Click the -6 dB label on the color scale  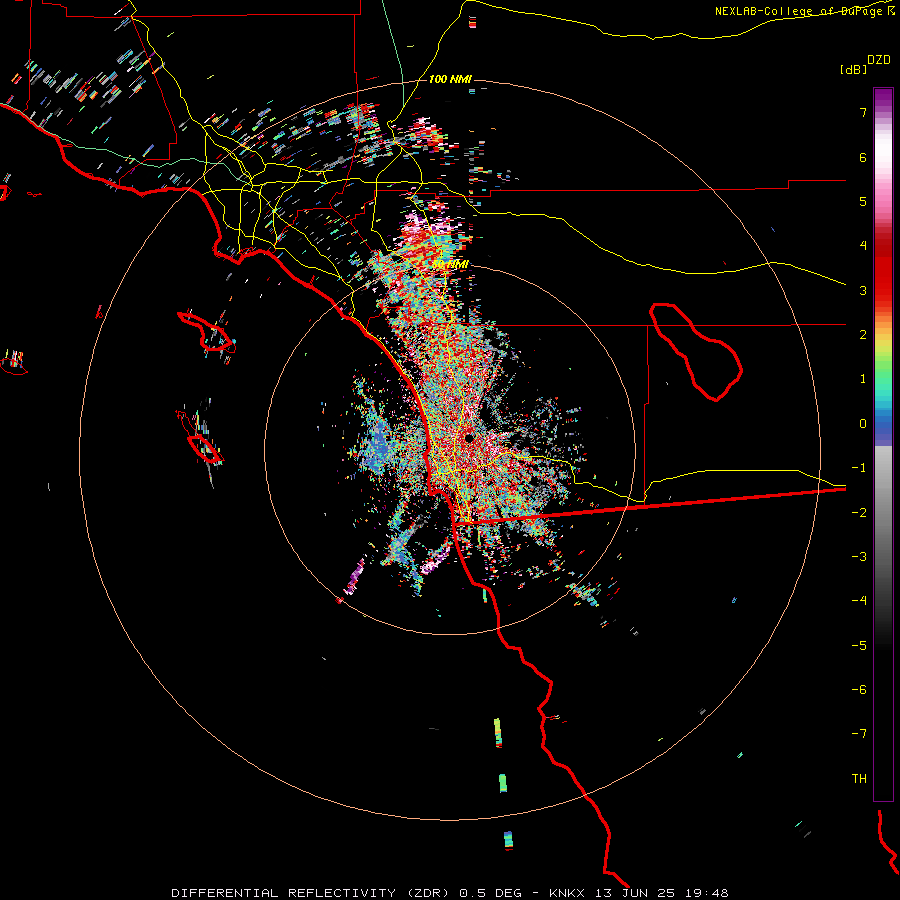click(859, 690)
